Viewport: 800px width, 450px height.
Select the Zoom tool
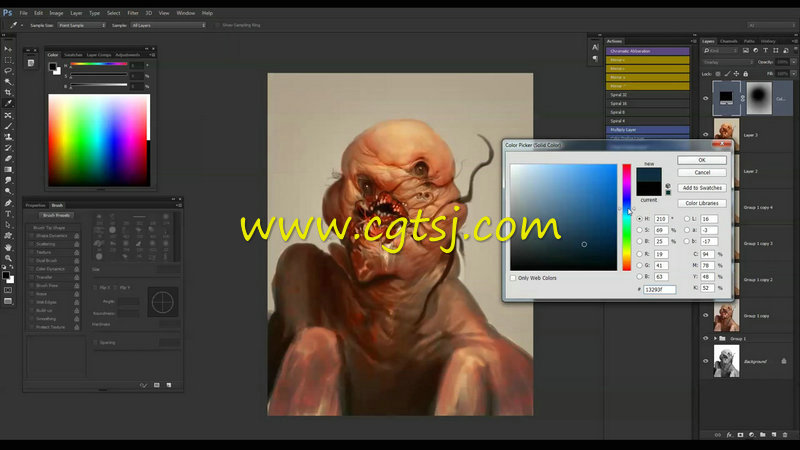(8, 258)
